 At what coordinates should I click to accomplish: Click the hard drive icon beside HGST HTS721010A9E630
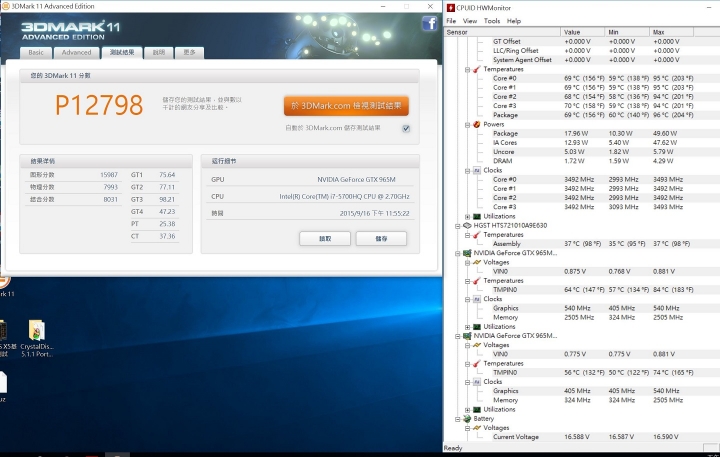467,225
